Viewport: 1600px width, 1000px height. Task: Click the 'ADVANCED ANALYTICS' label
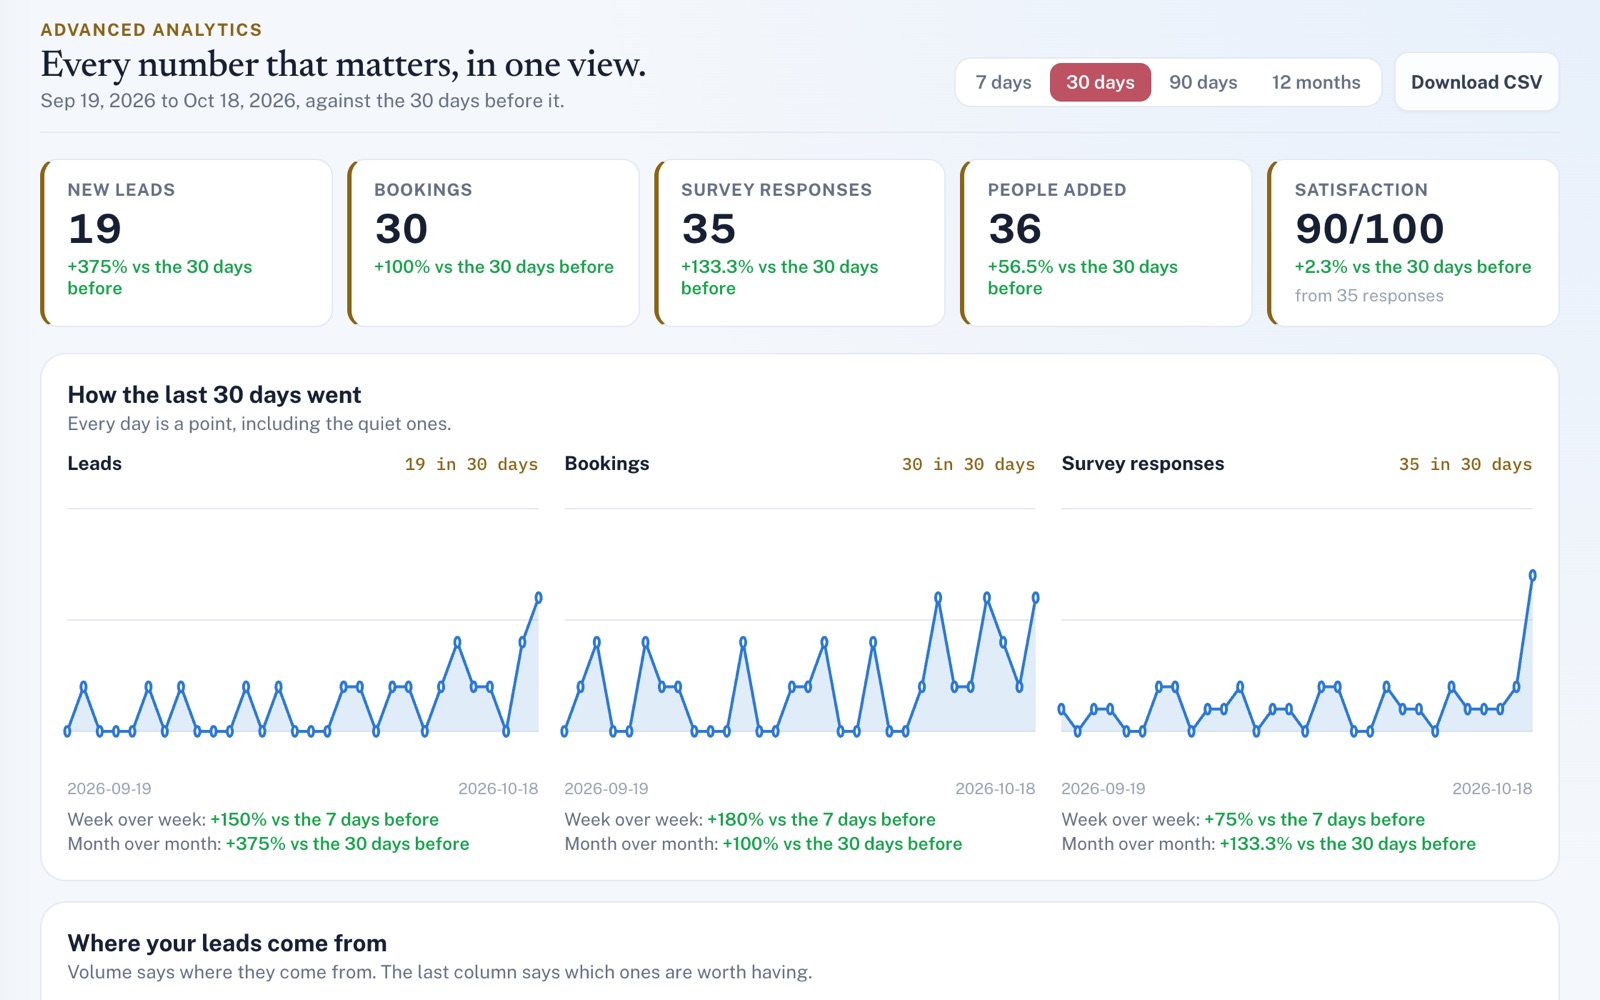tap(151, 30)
